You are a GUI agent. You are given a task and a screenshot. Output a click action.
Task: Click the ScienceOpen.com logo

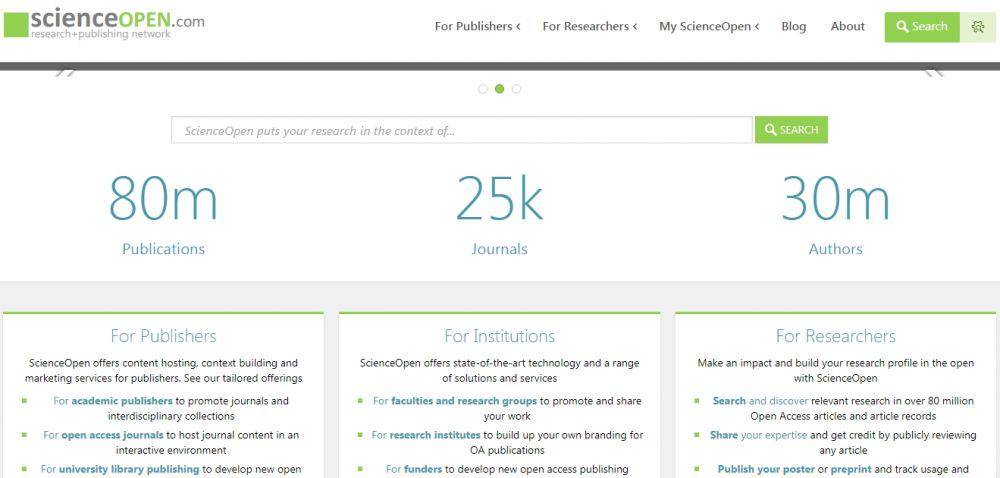coord(105,24)
